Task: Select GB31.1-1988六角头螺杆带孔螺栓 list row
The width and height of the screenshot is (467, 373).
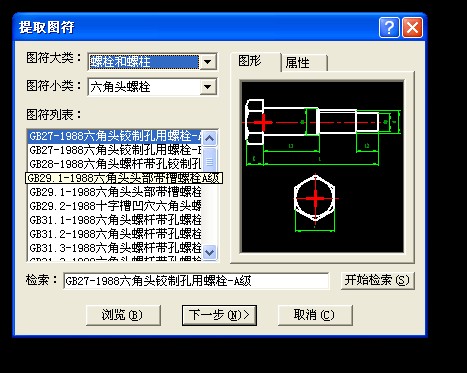Action: click(x=115, y=220)
